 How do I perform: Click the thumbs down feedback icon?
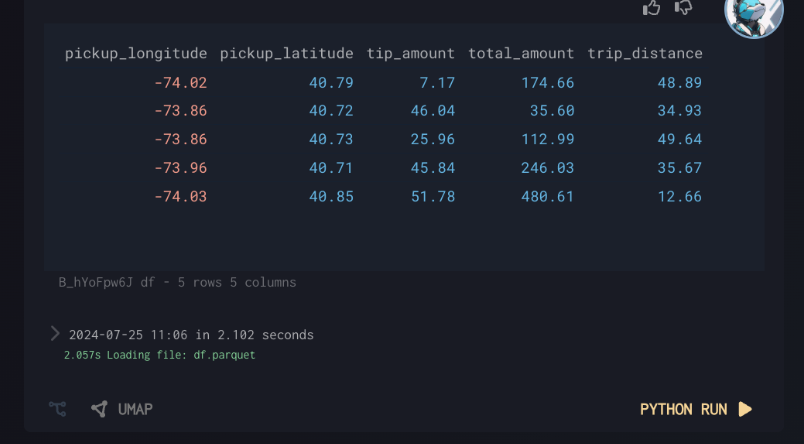tap(684, 7)
